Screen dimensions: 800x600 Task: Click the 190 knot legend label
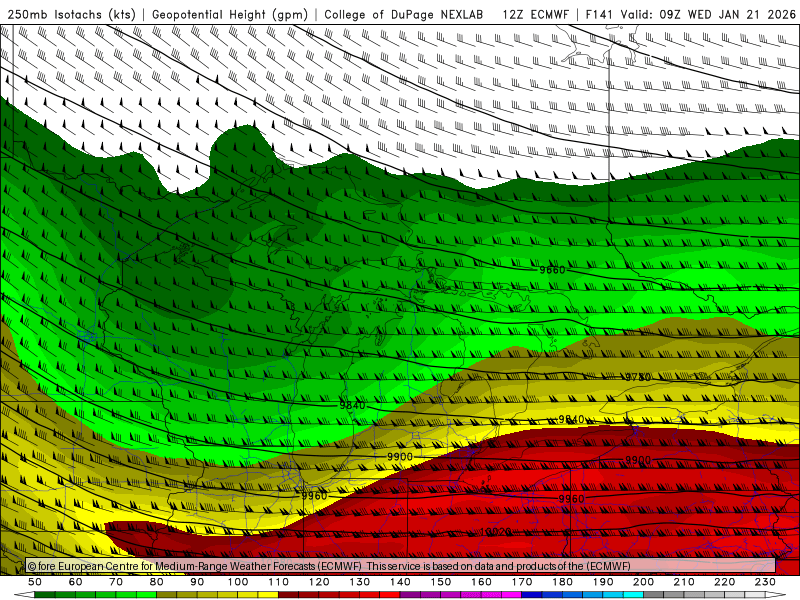coord(603,582)
